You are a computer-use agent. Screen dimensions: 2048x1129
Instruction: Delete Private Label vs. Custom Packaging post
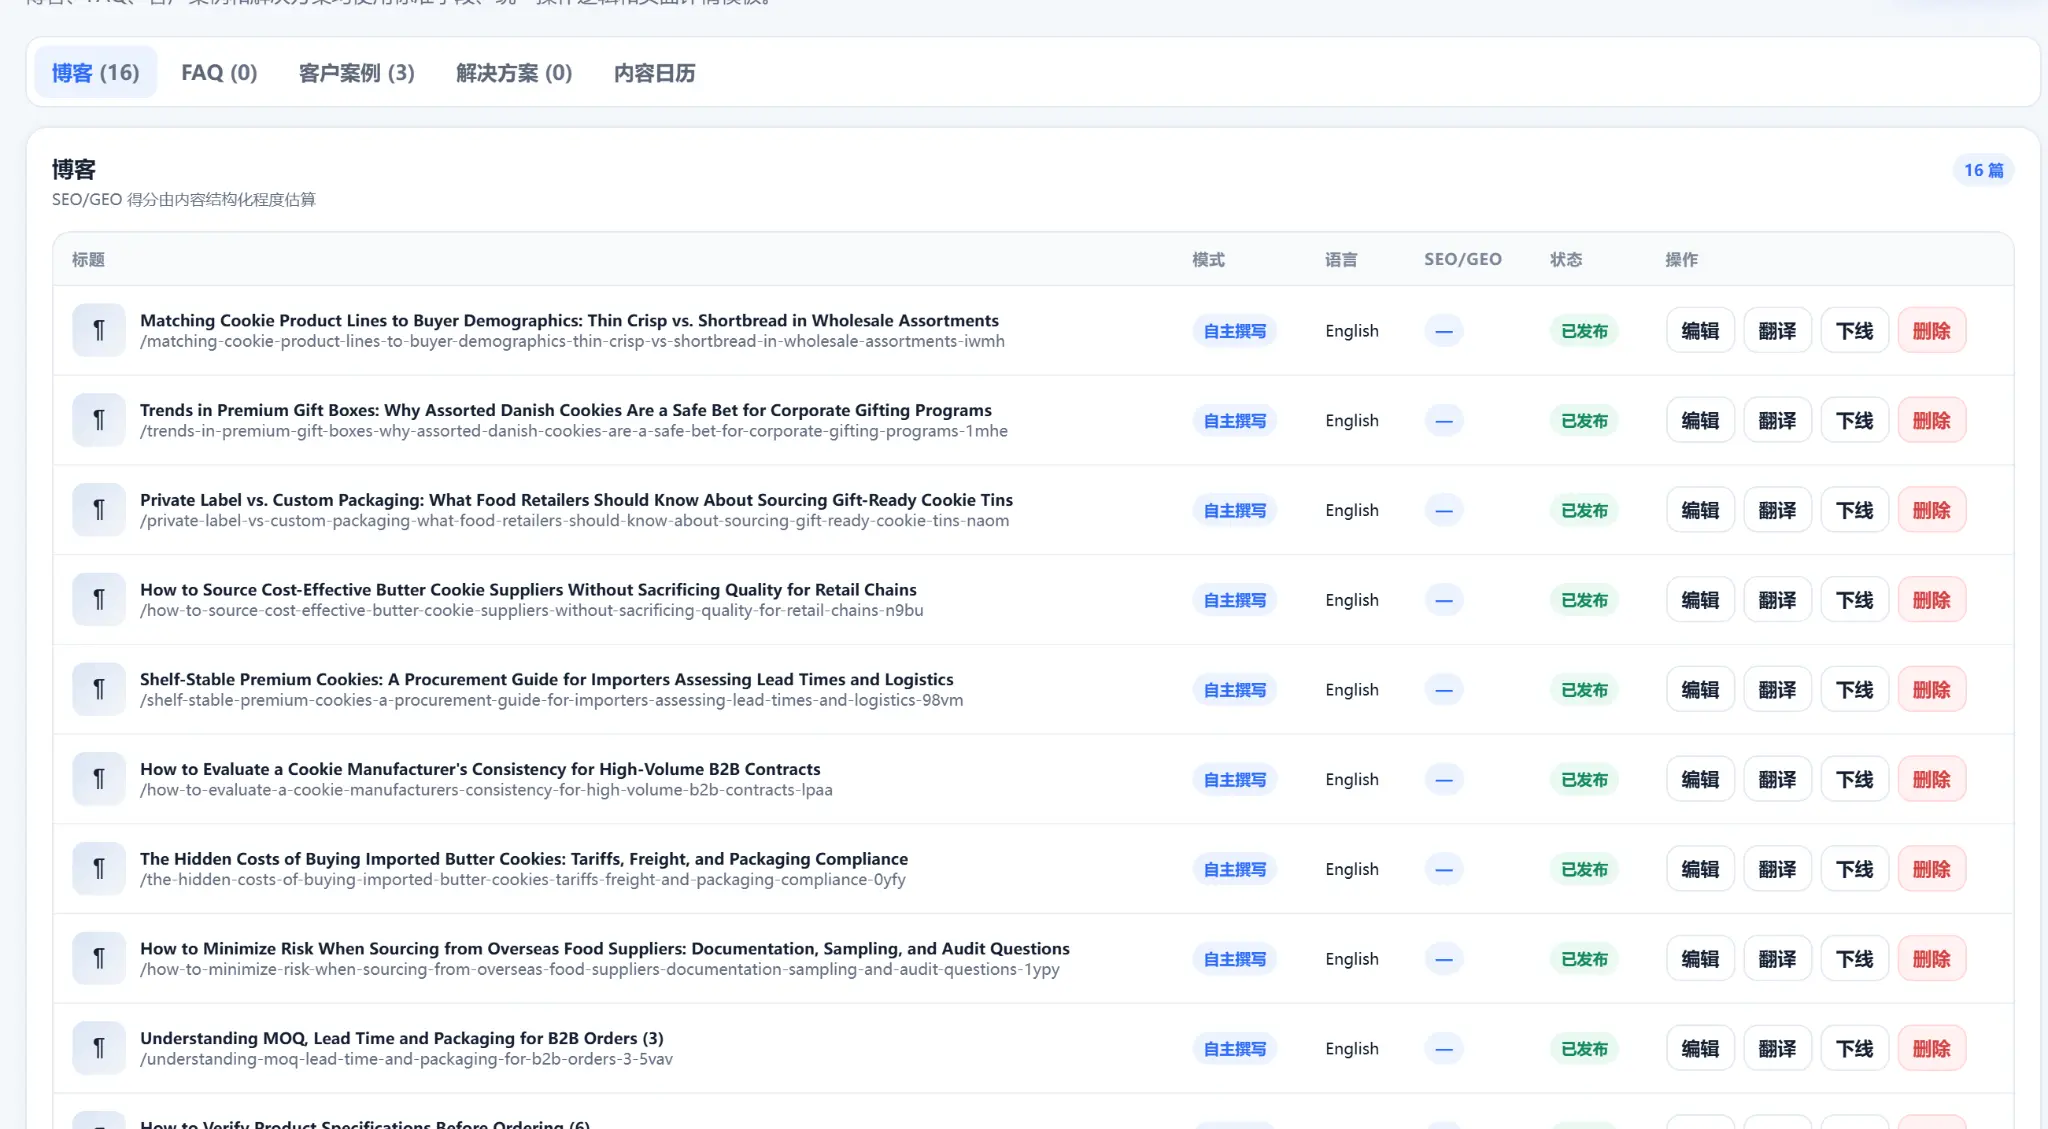(x=1931, y=510)
